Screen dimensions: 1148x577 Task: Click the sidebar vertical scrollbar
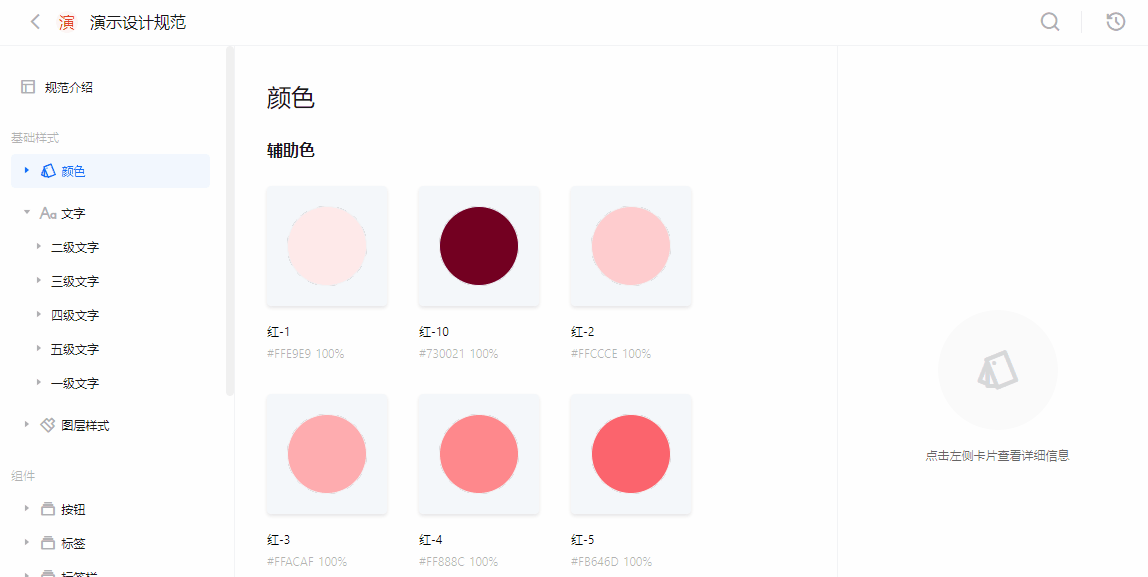click(x=230, y=220)
